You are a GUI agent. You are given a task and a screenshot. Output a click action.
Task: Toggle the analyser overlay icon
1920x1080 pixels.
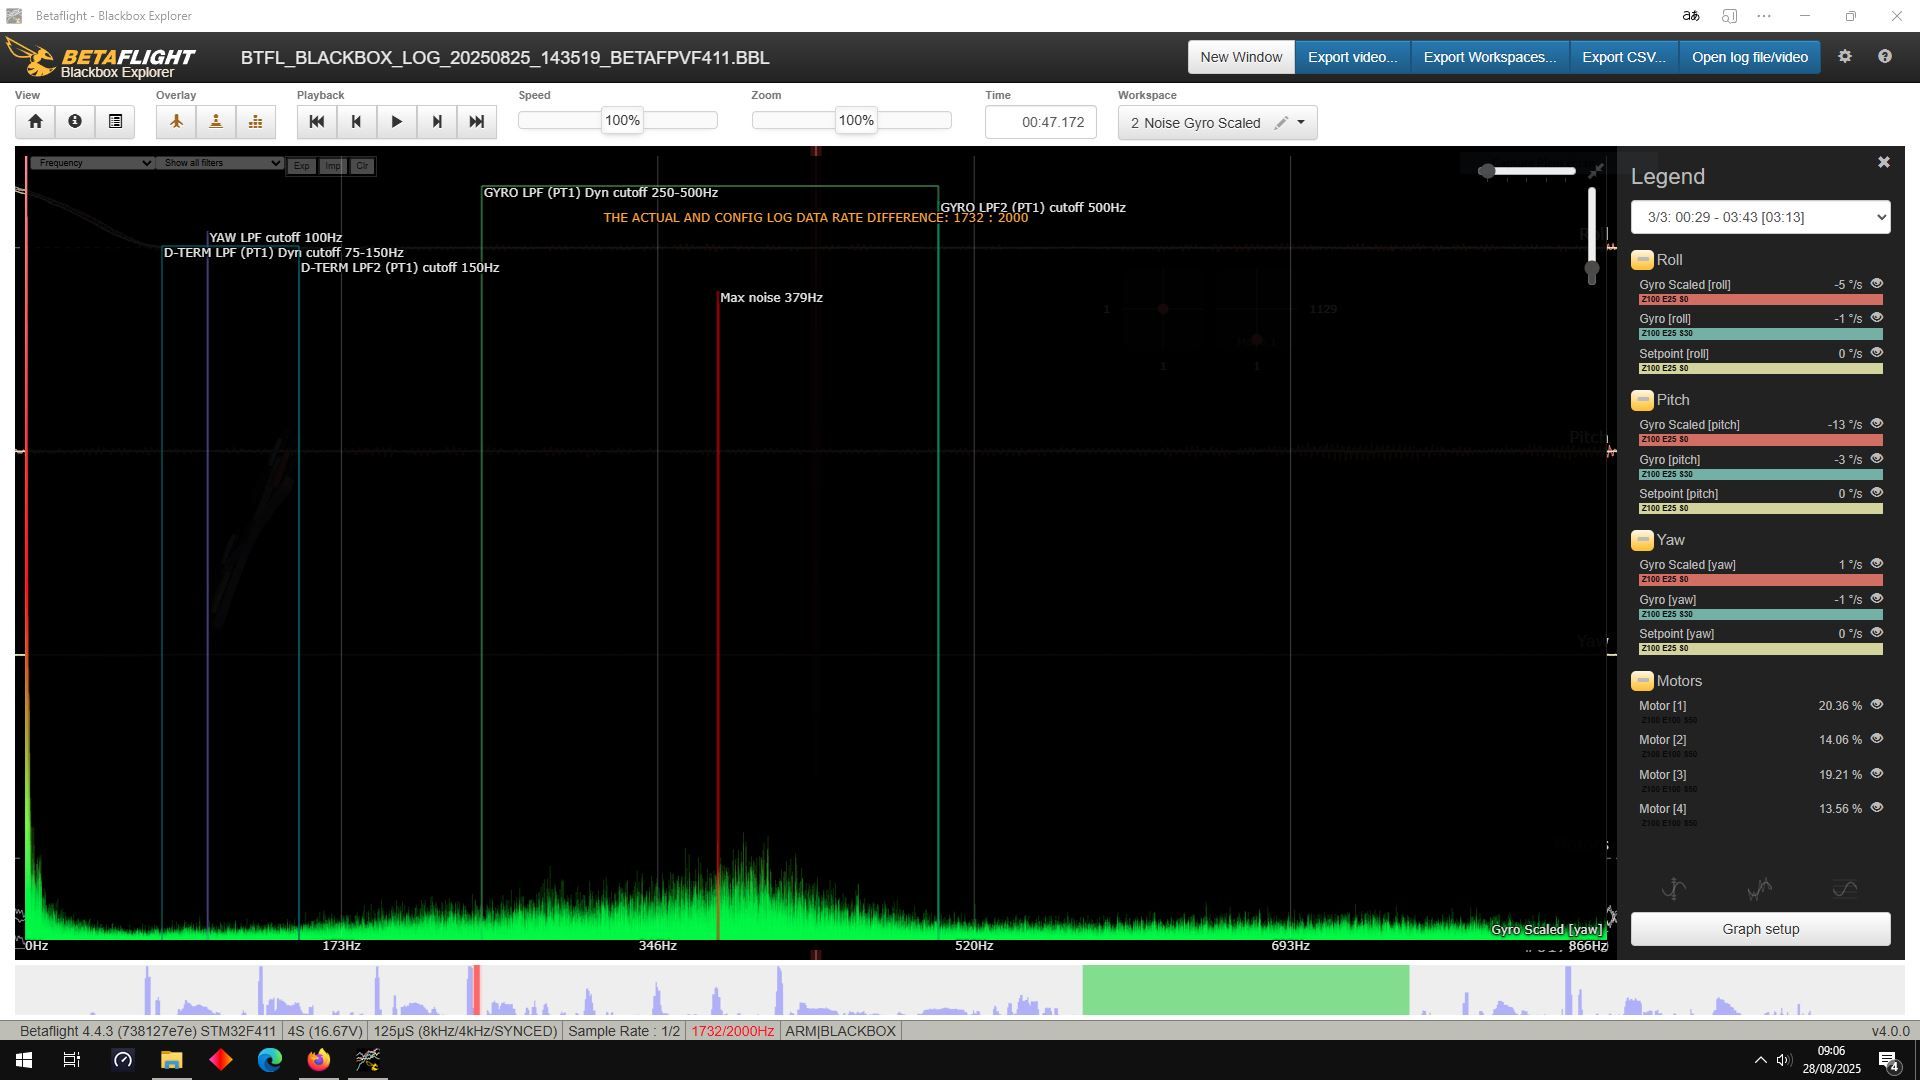[x=256, y=122]
